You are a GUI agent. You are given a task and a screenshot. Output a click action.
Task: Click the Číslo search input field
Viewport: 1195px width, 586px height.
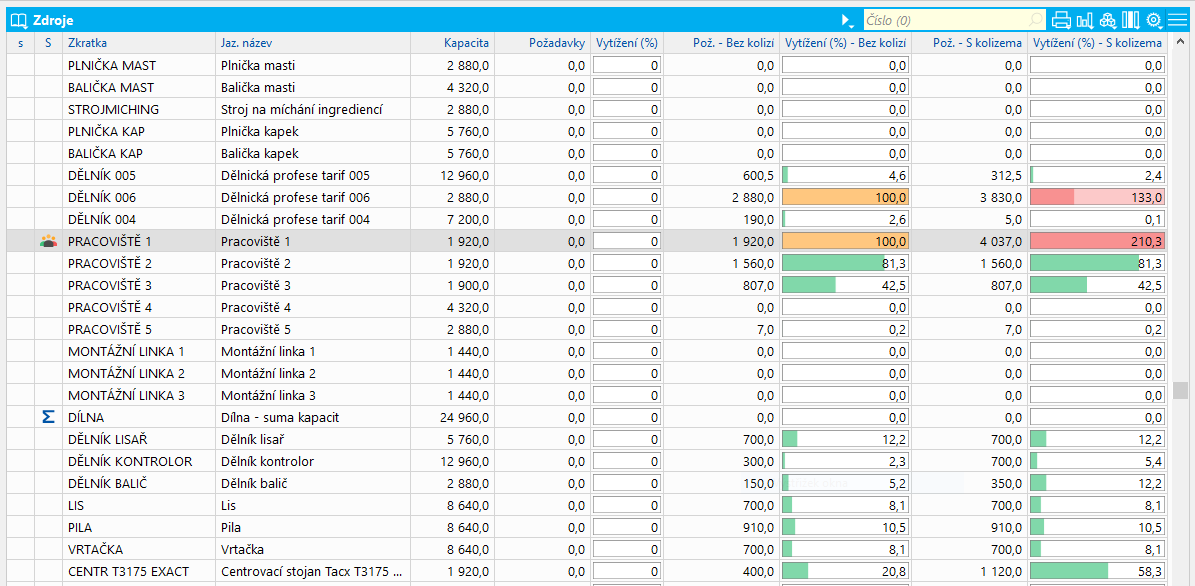click(x=940, y=20)
